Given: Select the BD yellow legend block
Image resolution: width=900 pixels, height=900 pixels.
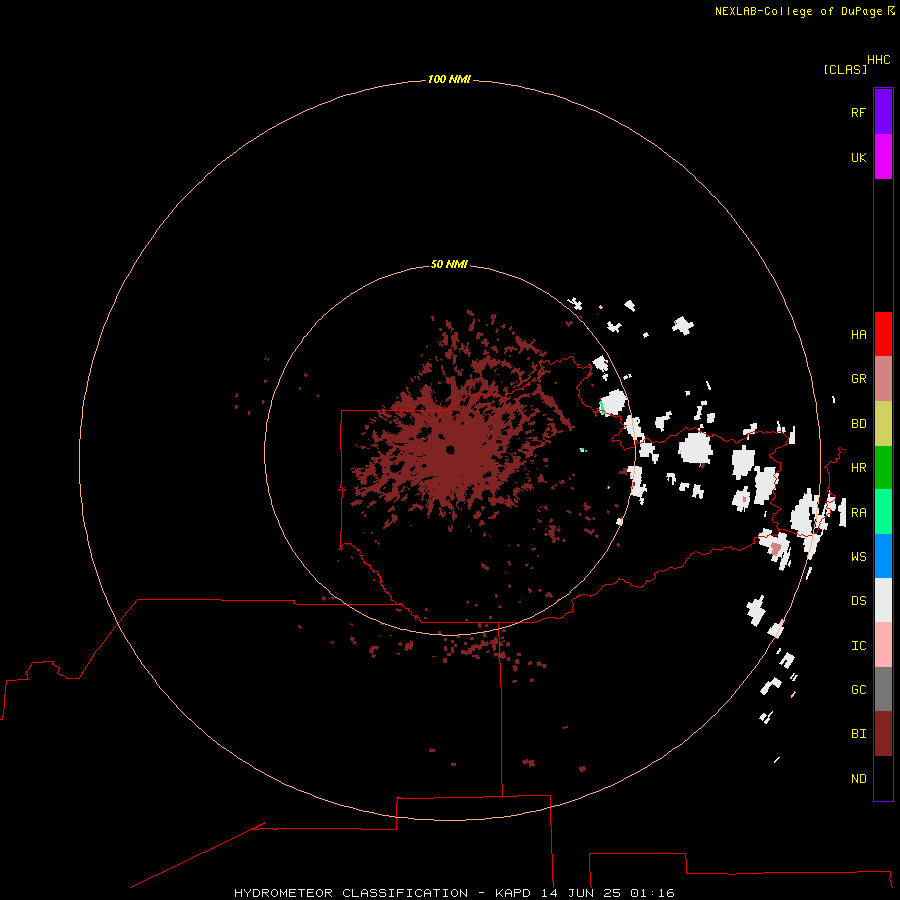Looking at the screenshot, I should pos(883,424).
